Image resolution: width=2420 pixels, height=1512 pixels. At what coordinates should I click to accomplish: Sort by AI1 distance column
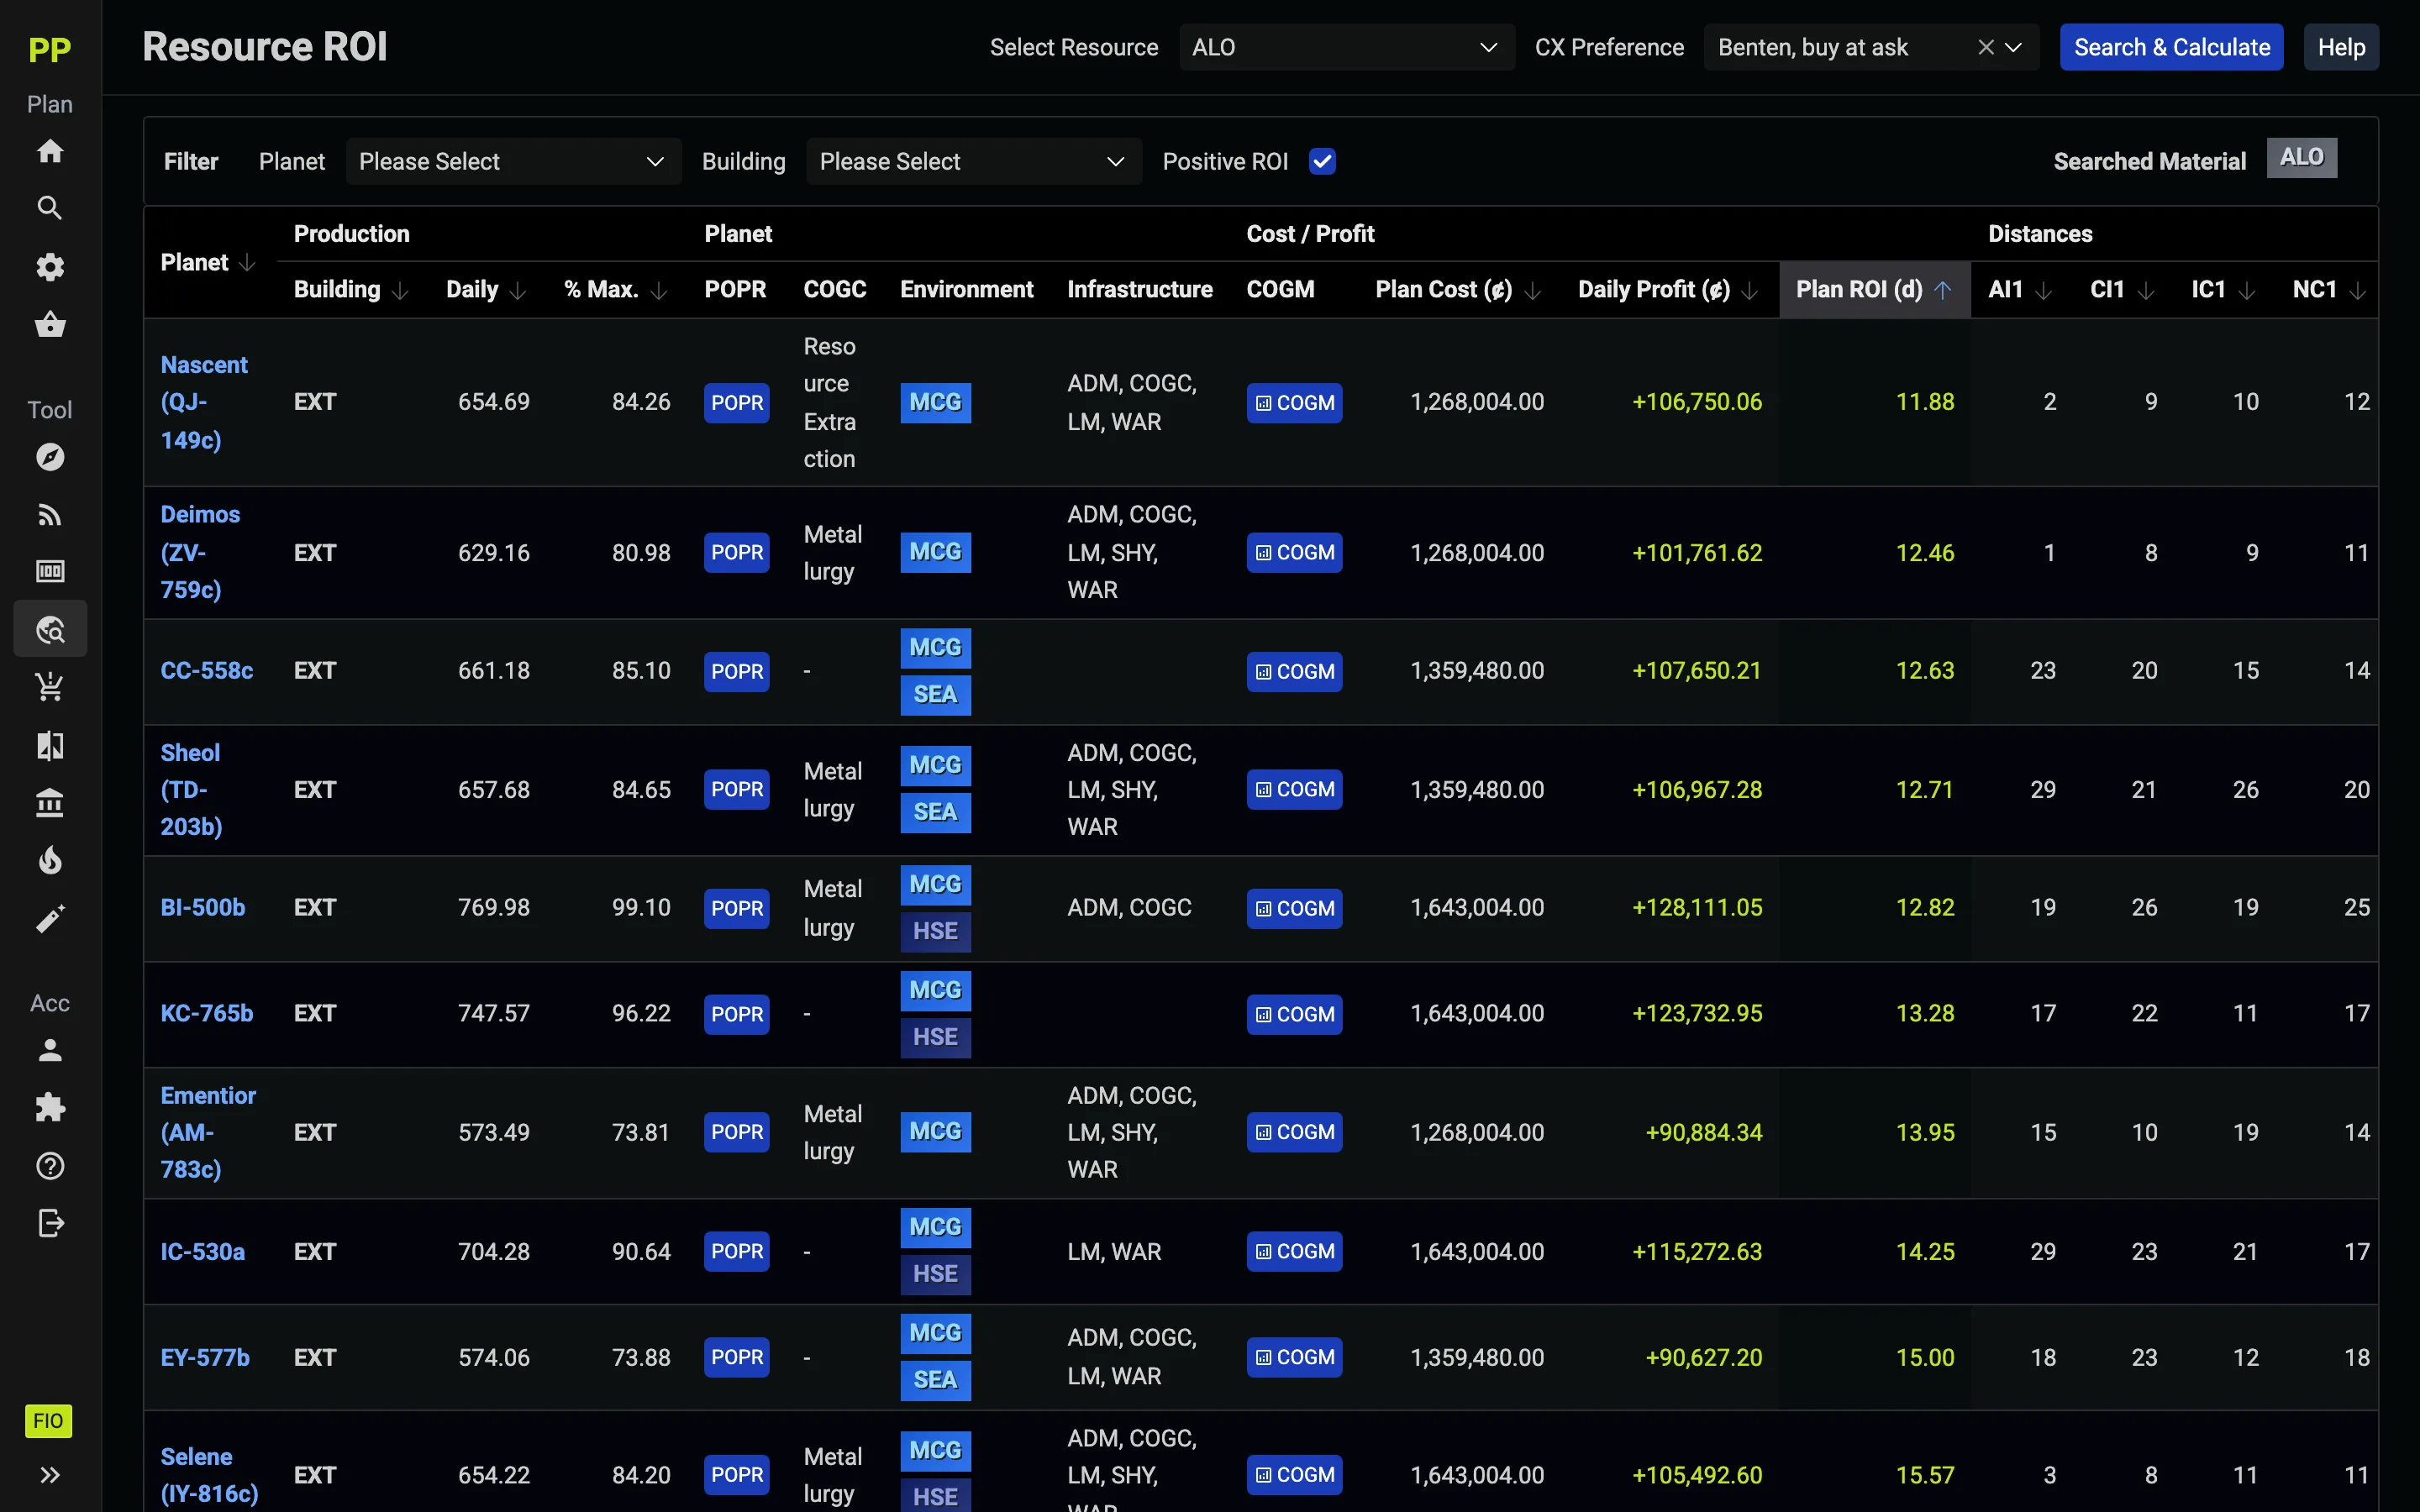pyautogui.click(x=2044, y=290)
